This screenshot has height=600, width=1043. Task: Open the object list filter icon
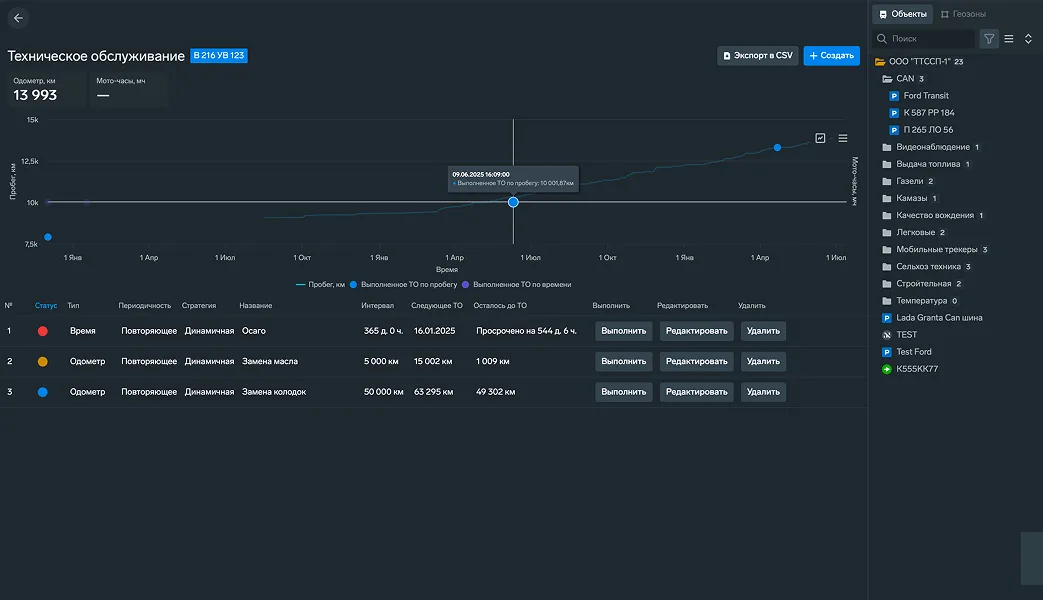(x=989, y=39)
